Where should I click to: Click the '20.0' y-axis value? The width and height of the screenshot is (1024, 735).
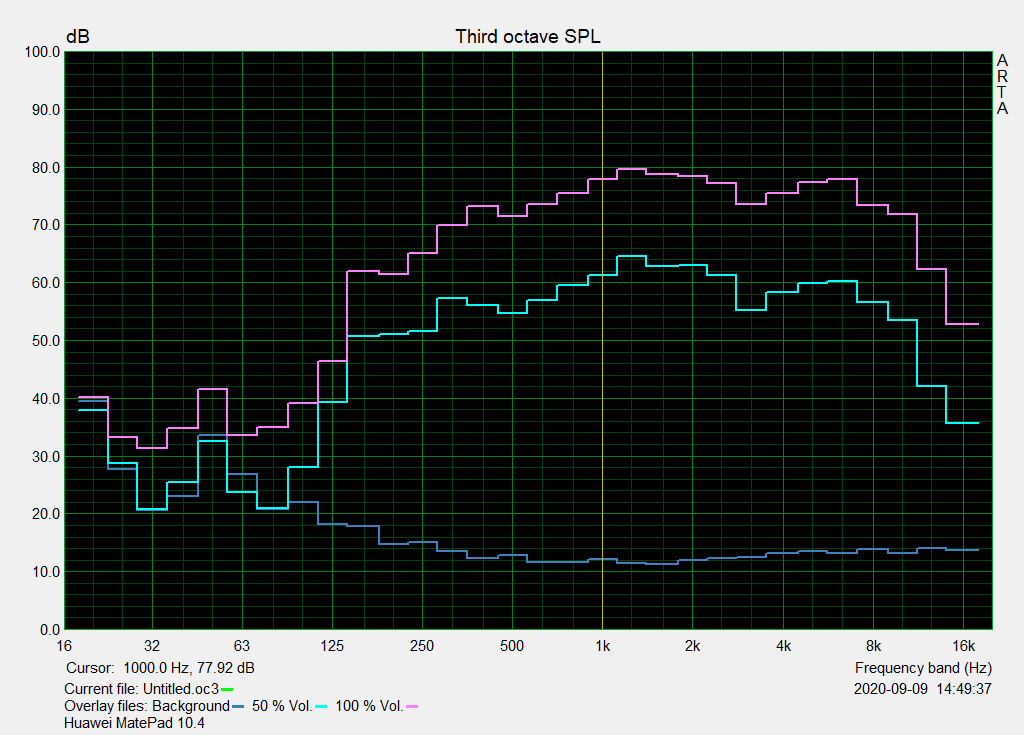tap(46, 514)
